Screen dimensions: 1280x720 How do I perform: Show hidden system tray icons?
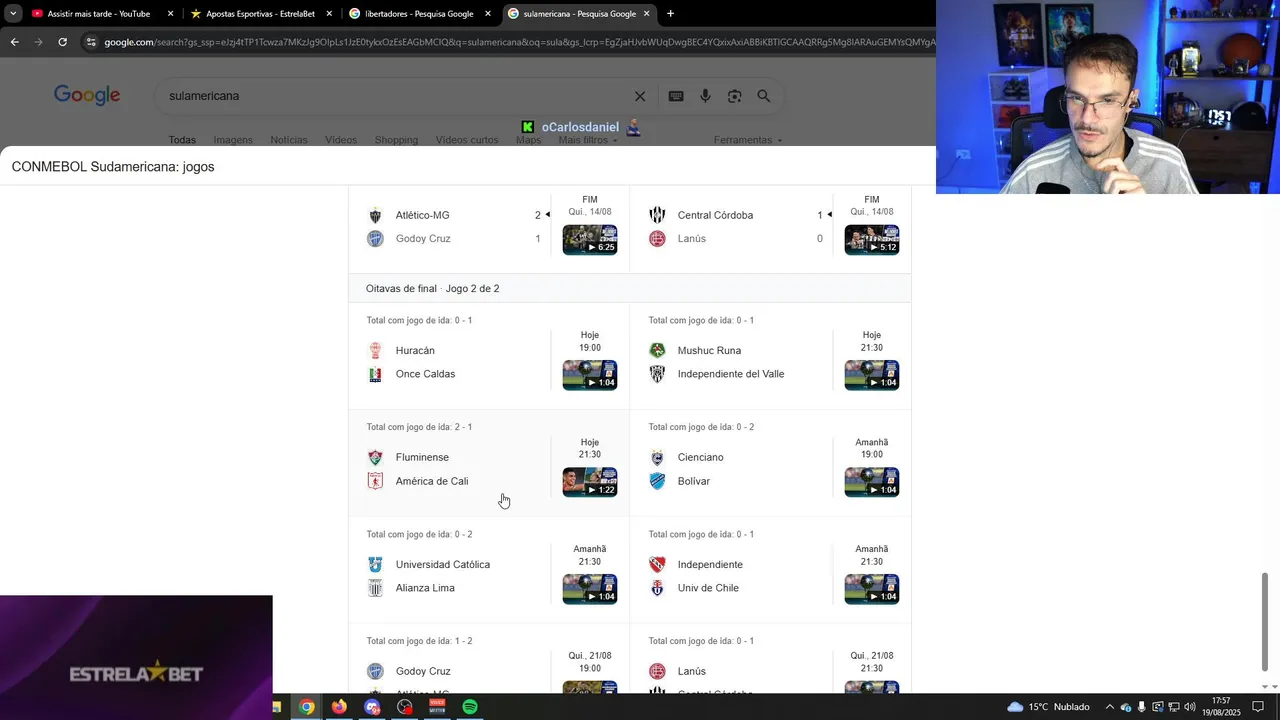pos(1109,707)
